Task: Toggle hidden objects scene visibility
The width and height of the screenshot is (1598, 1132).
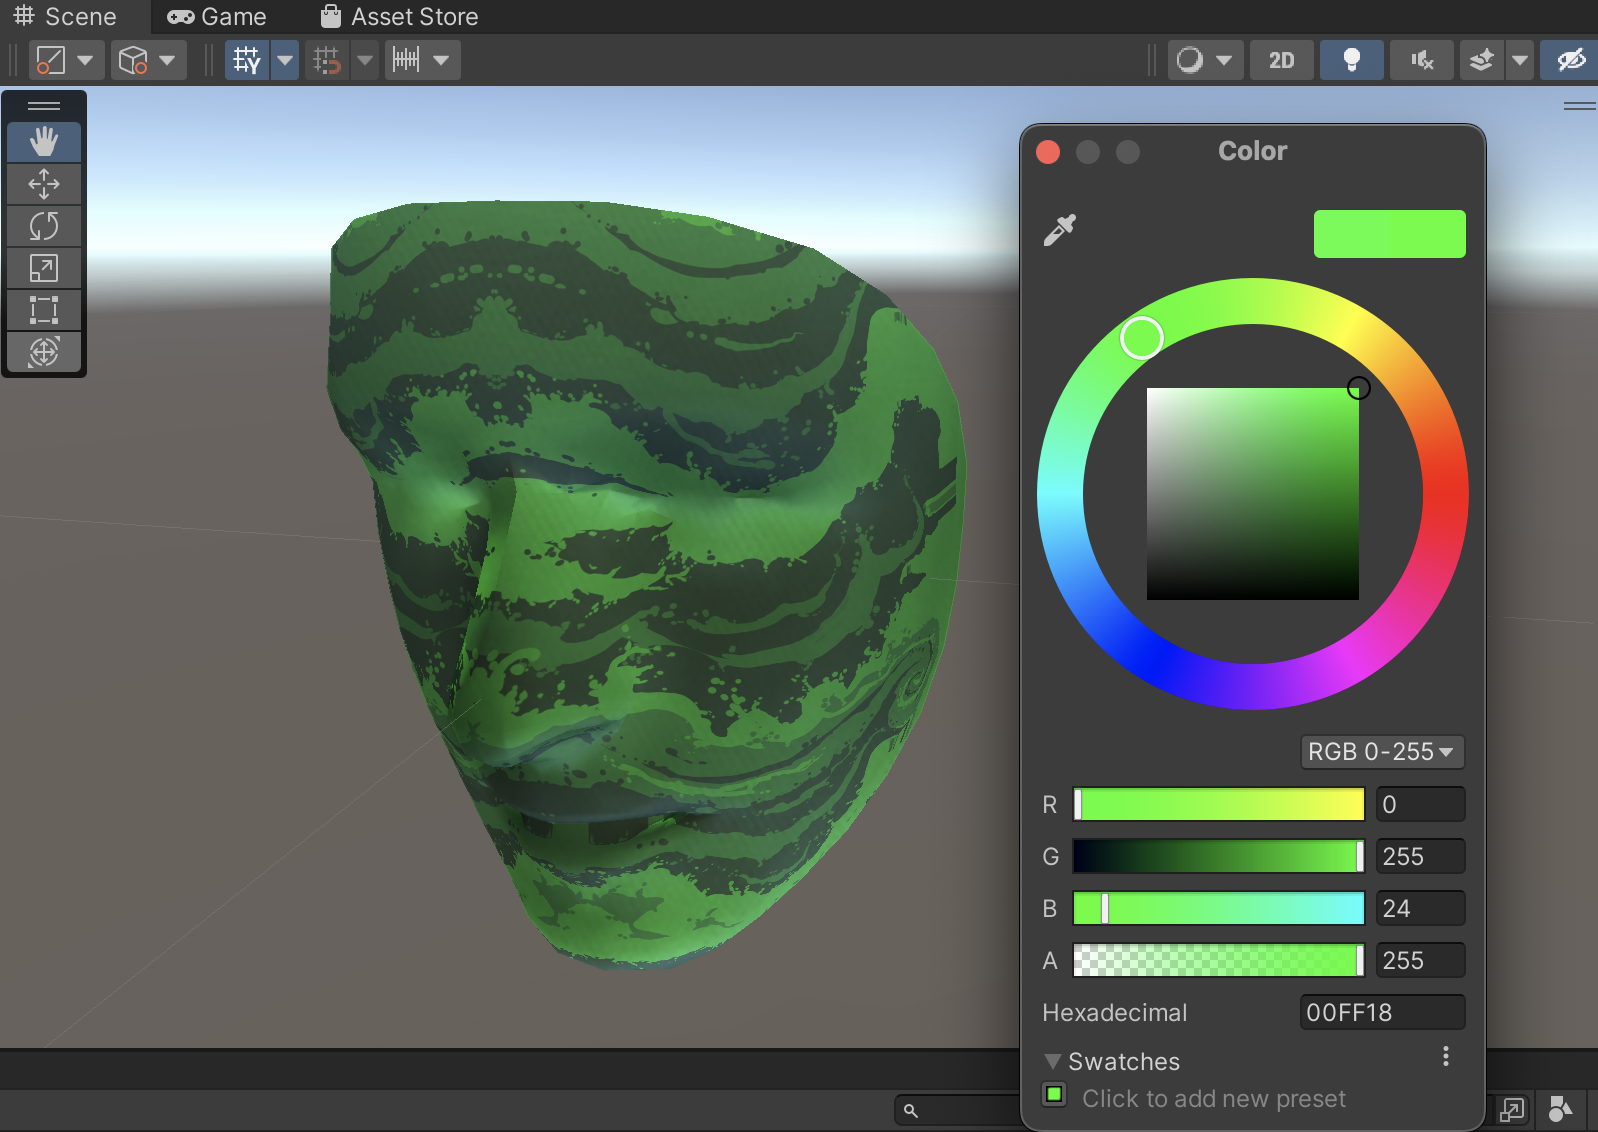Action: coord(1570,60)
